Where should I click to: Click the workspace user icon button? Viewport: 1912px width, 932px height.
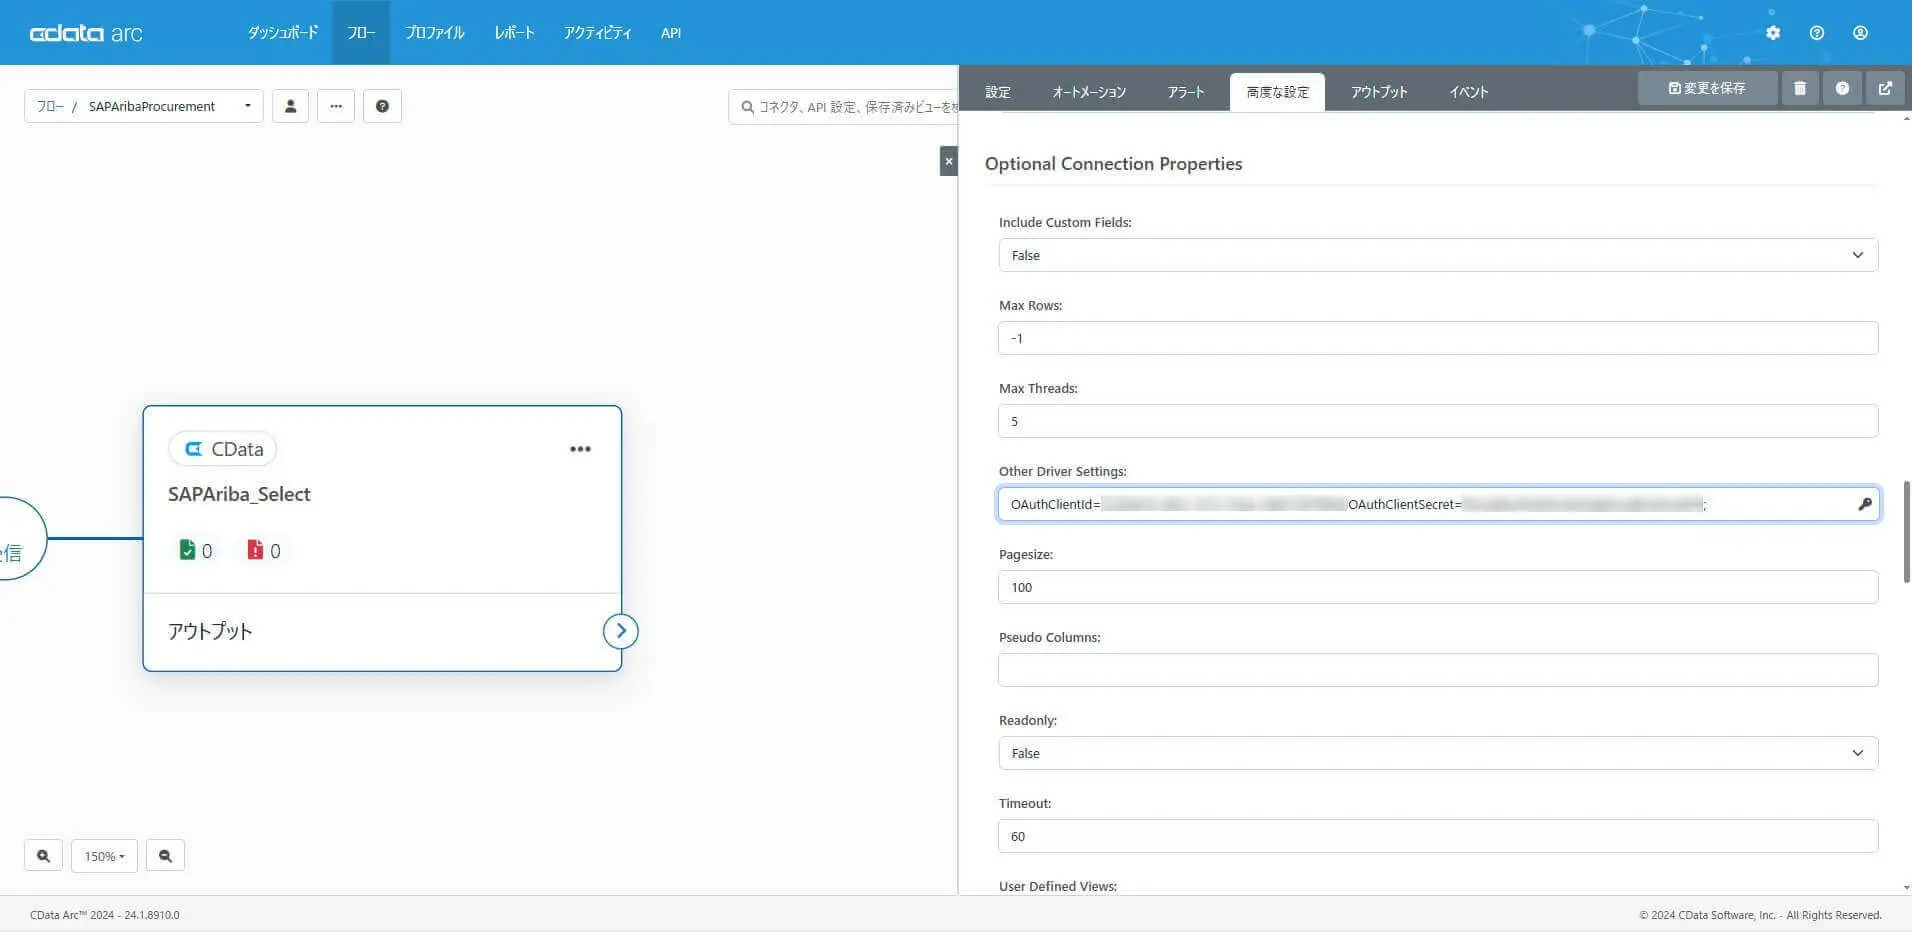[290, 106]
